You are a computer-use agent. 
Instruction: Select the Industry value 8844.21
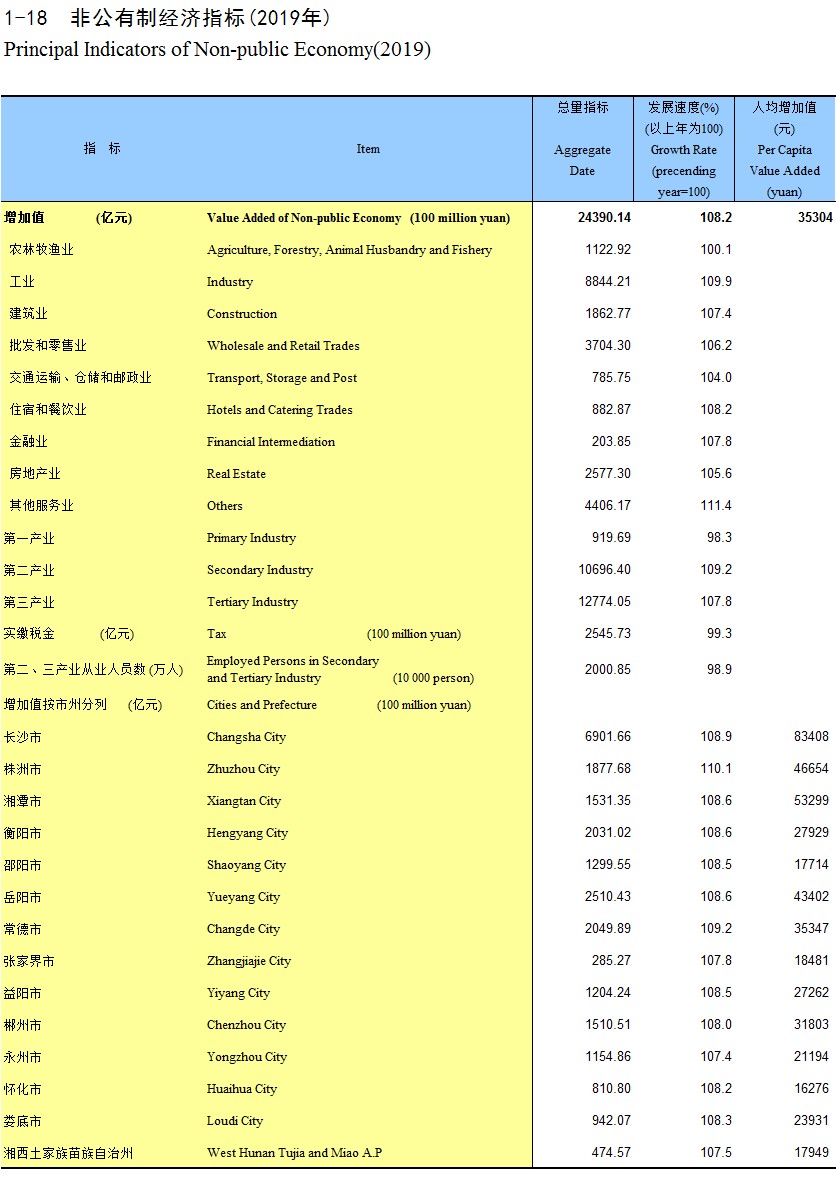[608, 282]
